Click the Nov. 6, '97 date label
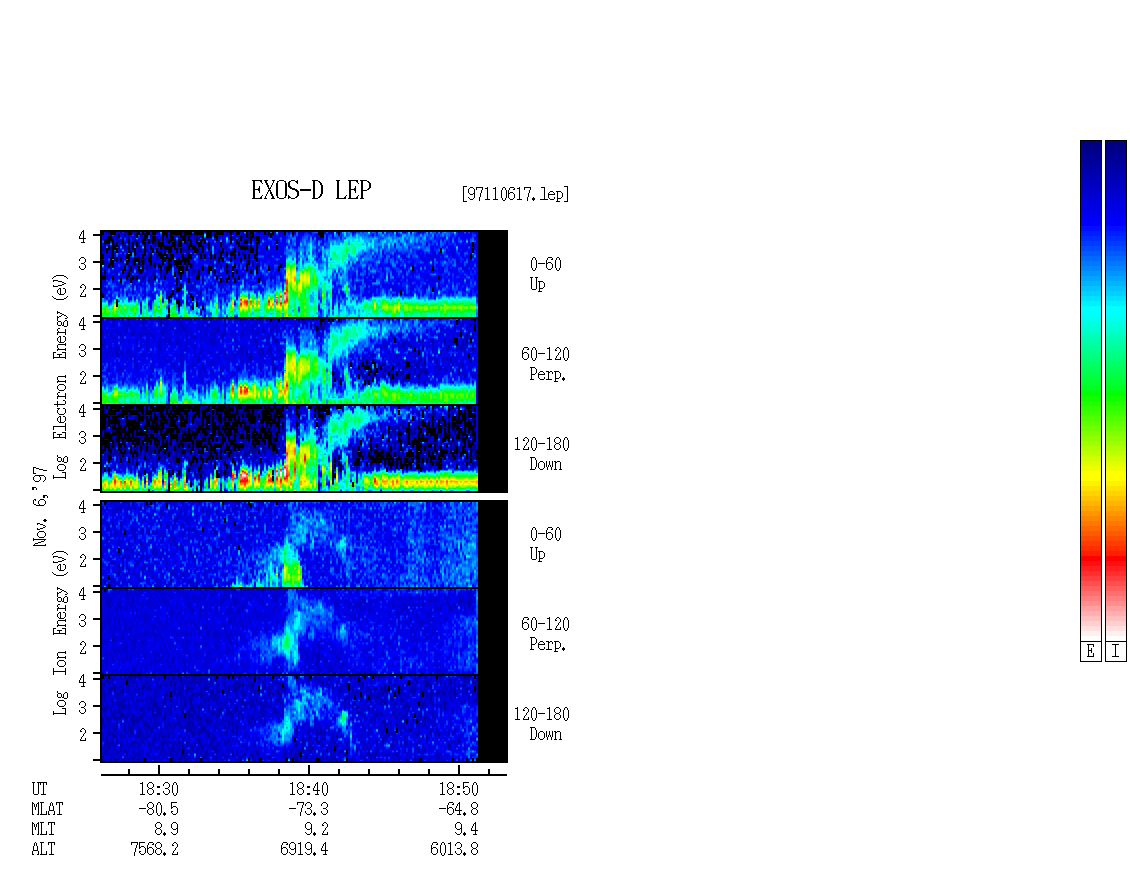Screen dimensions: 1130x875 pos(40,506)
